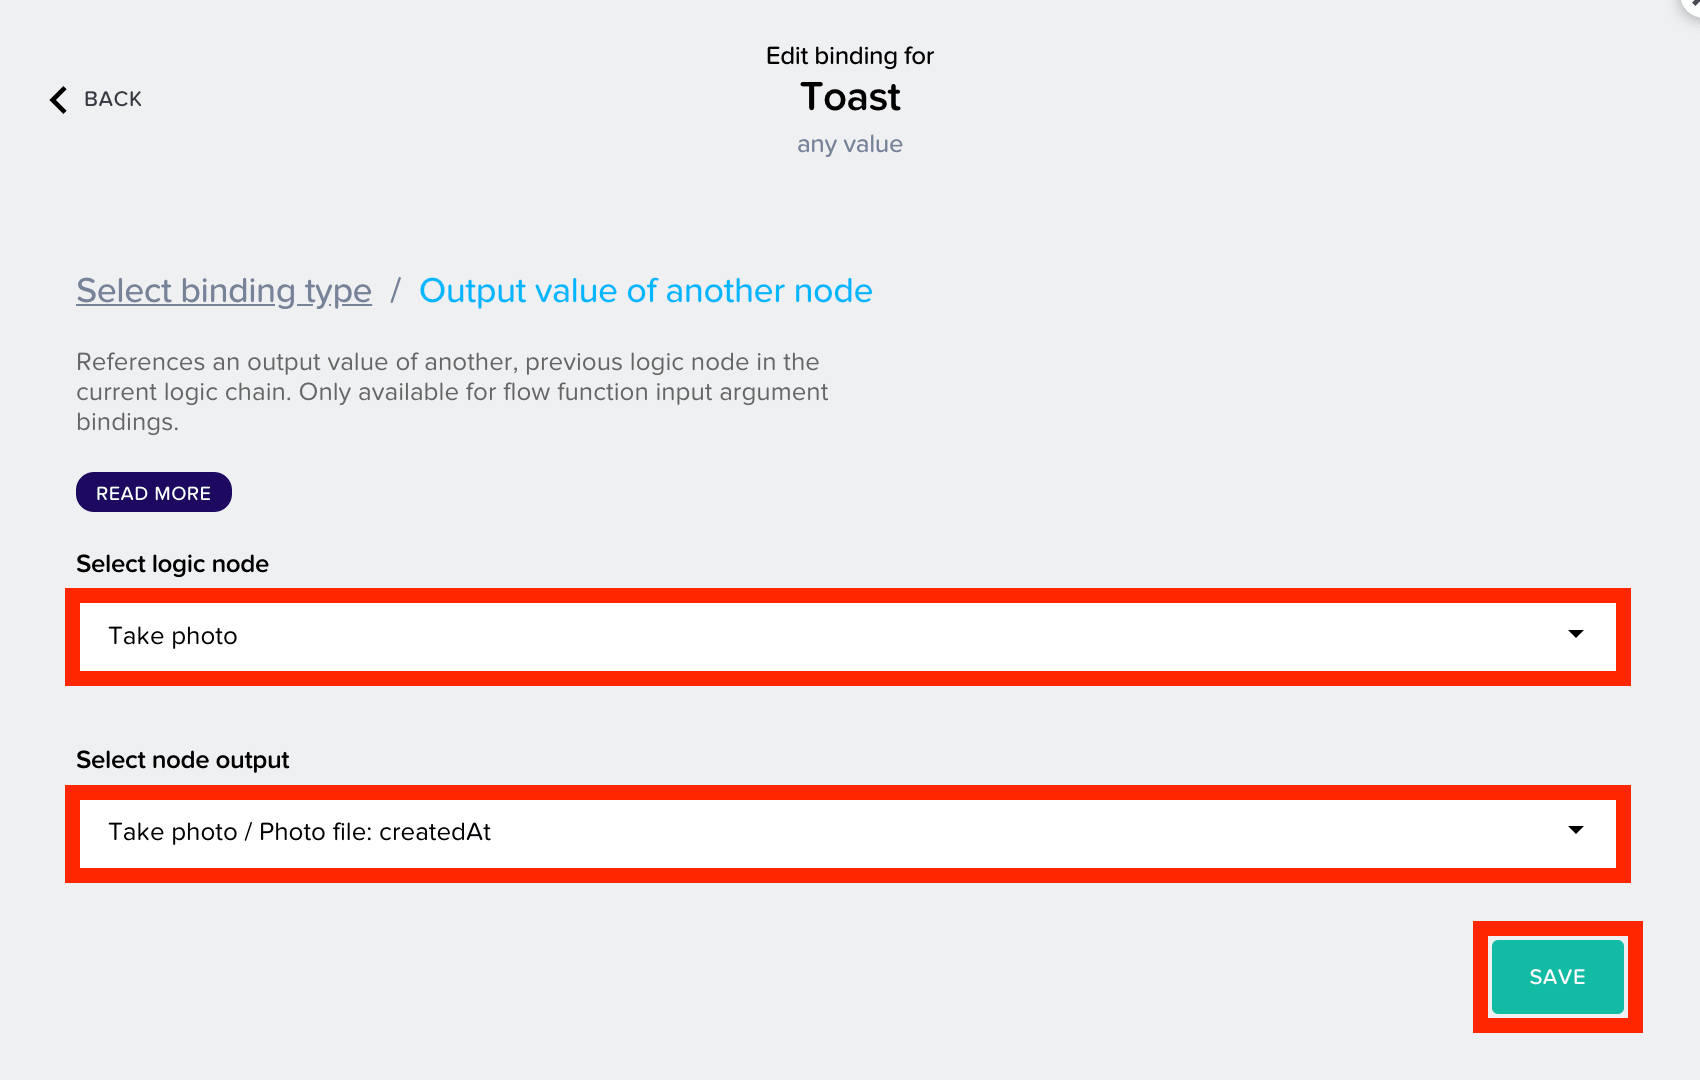Click the Toast heading title

(850, 97)
